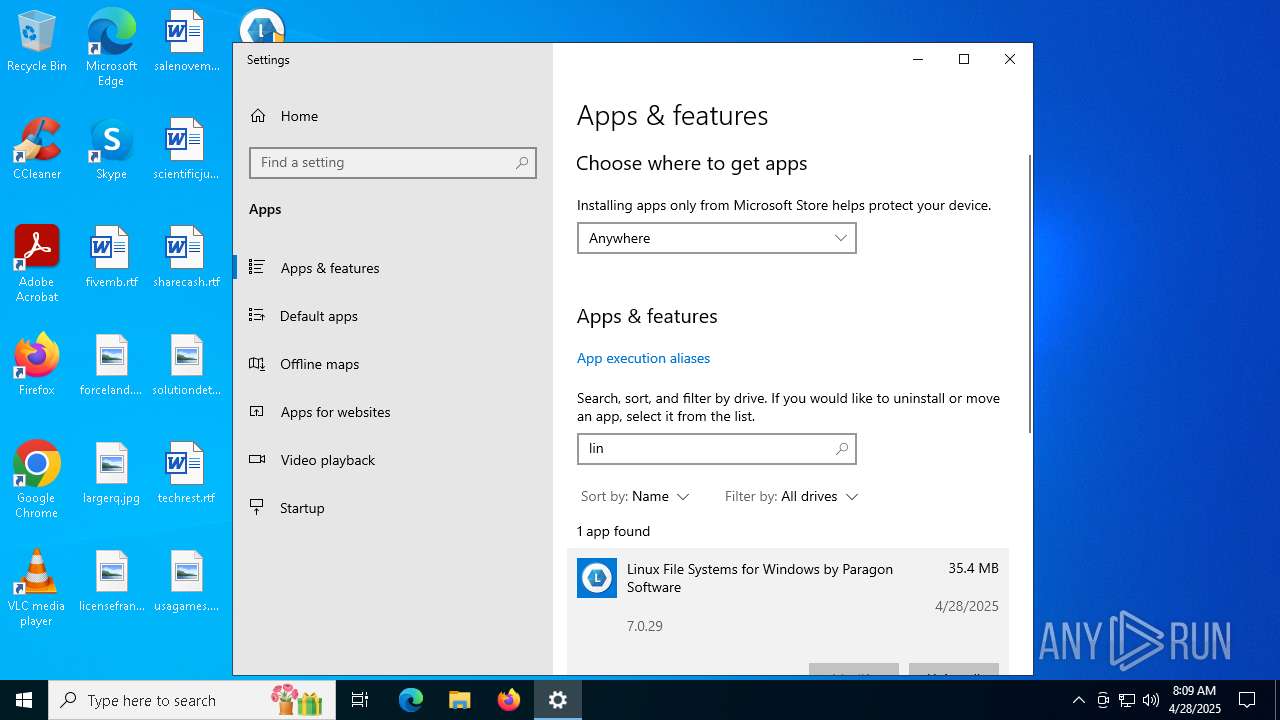Select the scientificju document on desktop
This screenshot has width=1280, height=720.
[186, 150]
